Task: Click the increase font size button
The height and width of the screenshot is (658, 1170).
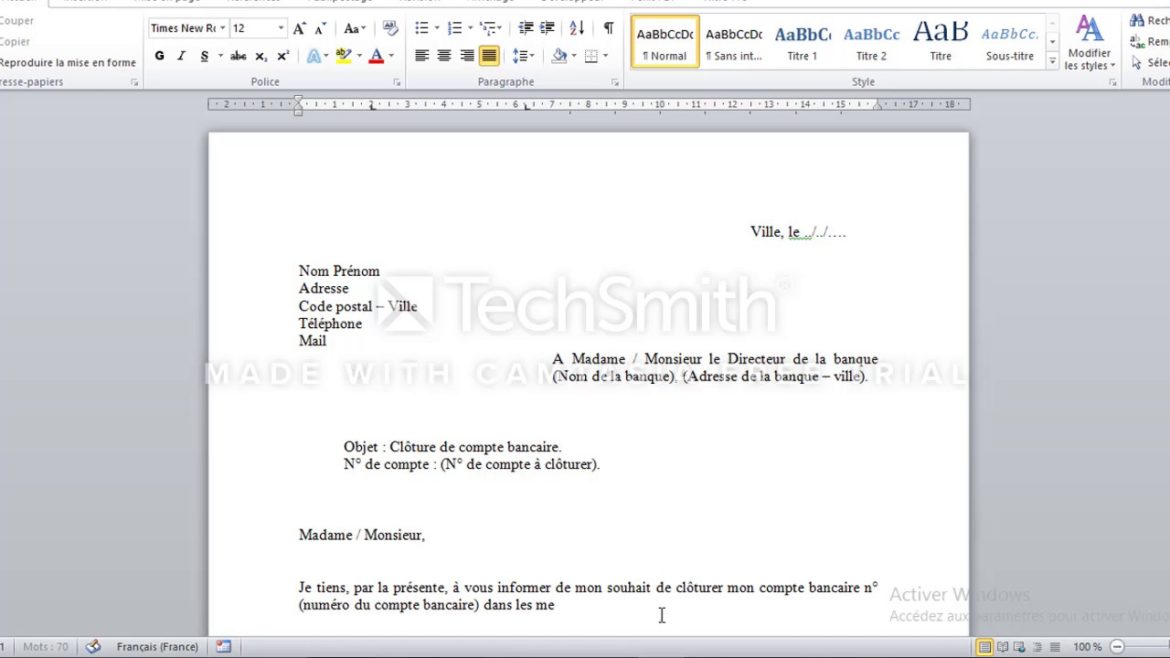Action: pyautogui.click(x=299, y=29)
